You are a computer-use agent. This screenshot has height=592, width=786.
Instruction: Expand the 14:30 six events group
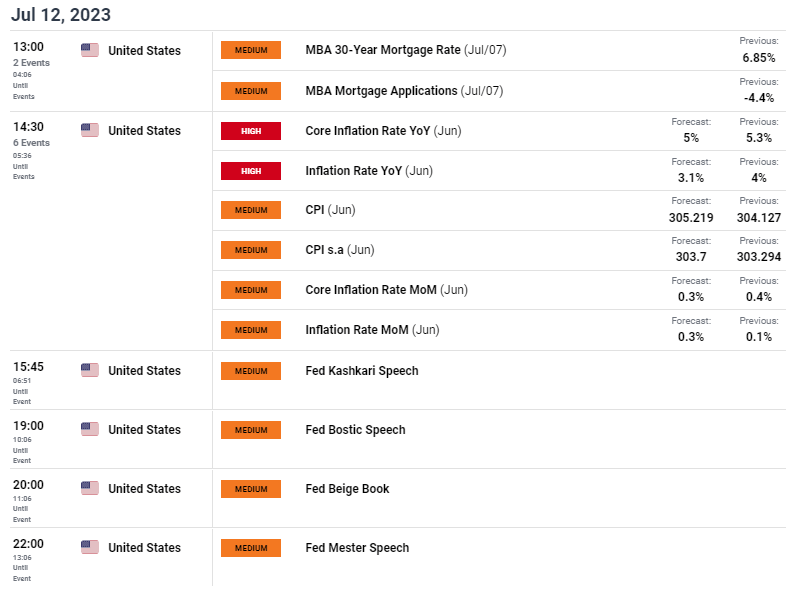(31, 143)
